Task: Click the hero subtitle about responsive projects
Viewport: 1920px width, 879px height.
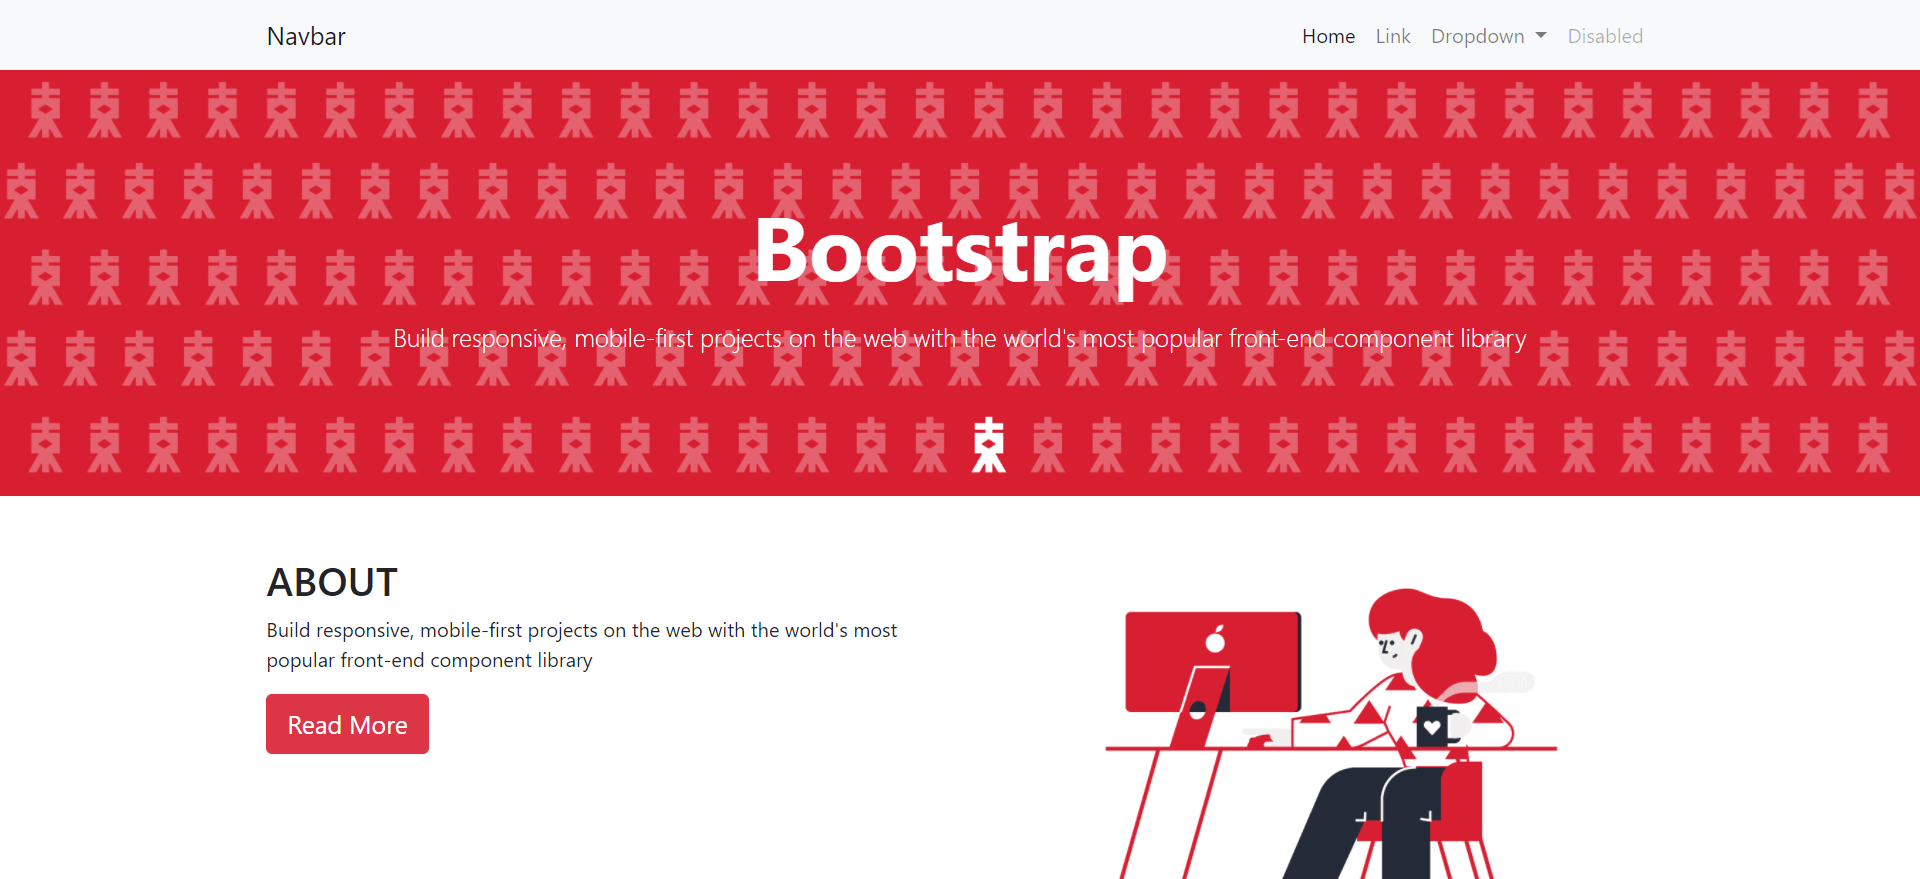Action: coord(960,339)
